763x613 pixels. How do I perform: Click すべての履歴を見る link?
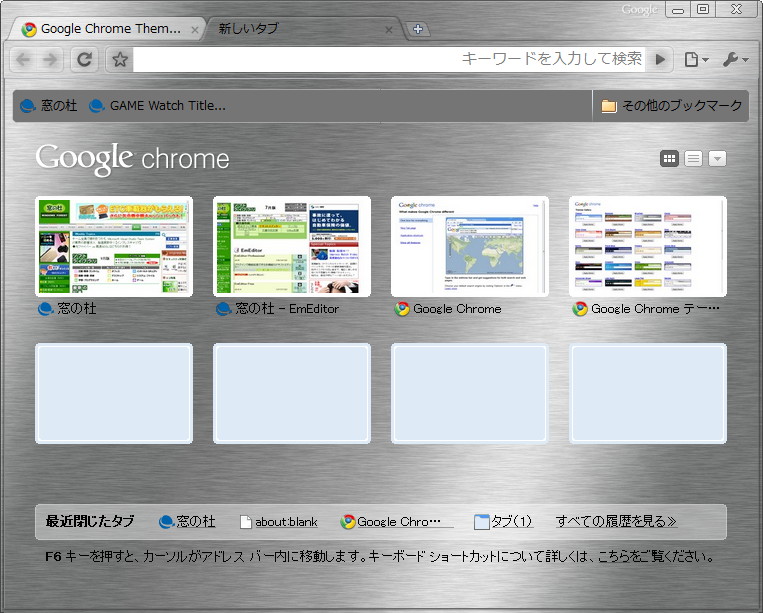point(616,522)
